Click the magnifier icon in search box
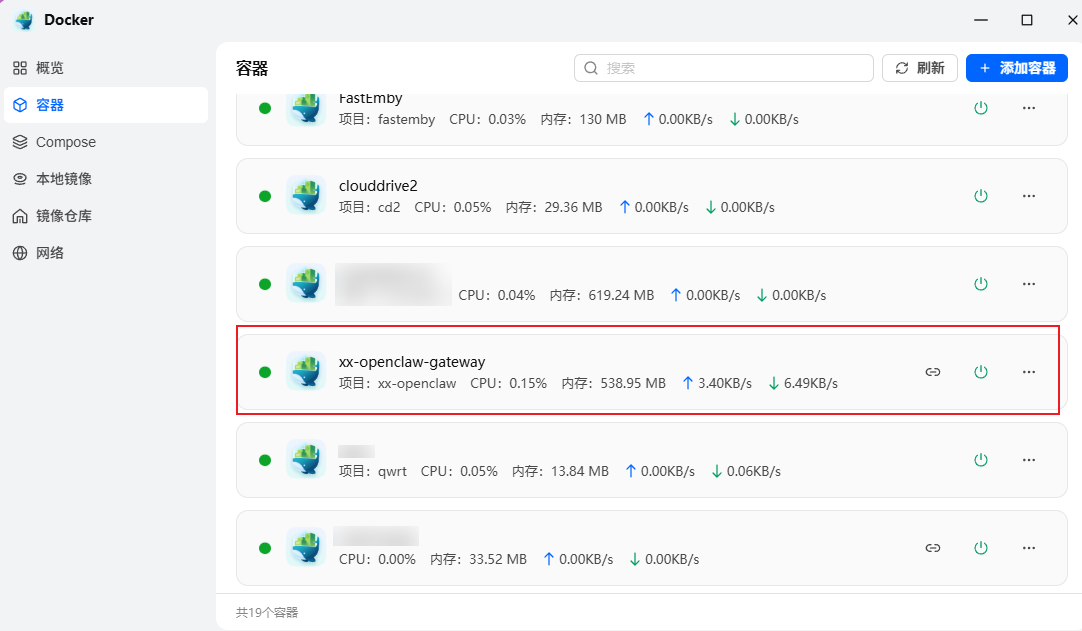Viewport: 1082px width, 631px height. click(x=591, y=68)
